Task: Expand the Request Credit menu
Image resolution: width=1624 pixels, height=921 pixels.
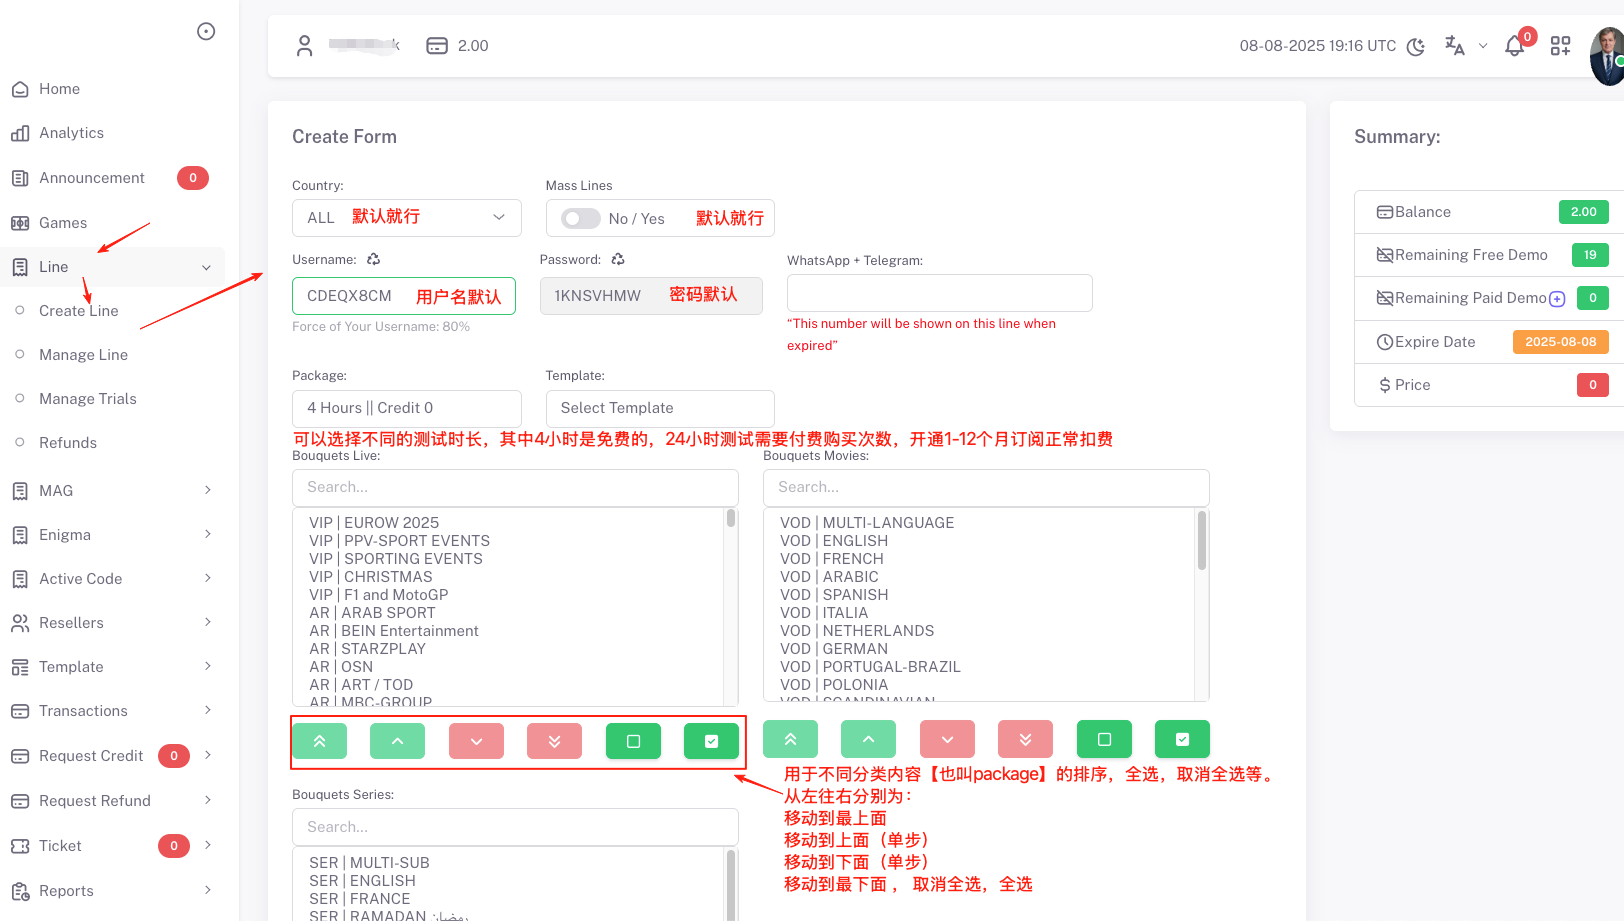Action: click(112, 756)
